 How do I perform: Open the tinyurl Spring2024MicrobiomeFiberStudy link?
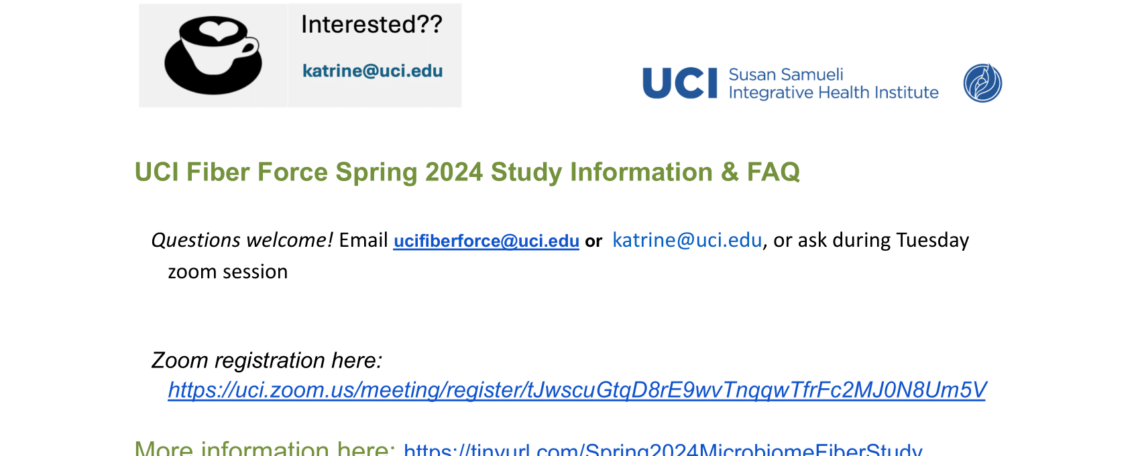662,451
